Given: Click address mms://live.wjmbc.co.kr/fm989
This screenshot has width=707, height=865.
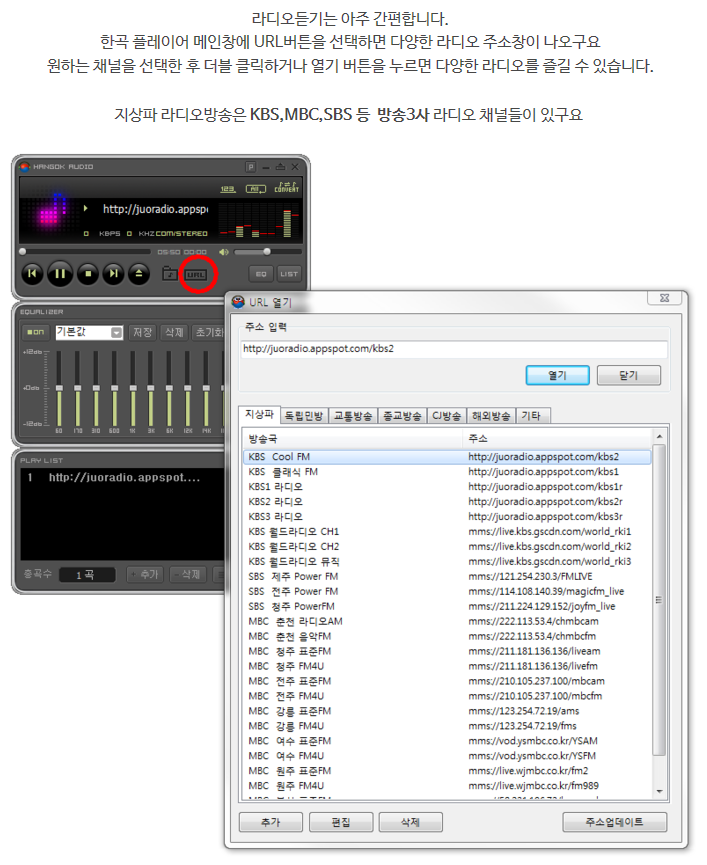Looking at the screenshot, I should pyautogui.click(x=533, y=786).
